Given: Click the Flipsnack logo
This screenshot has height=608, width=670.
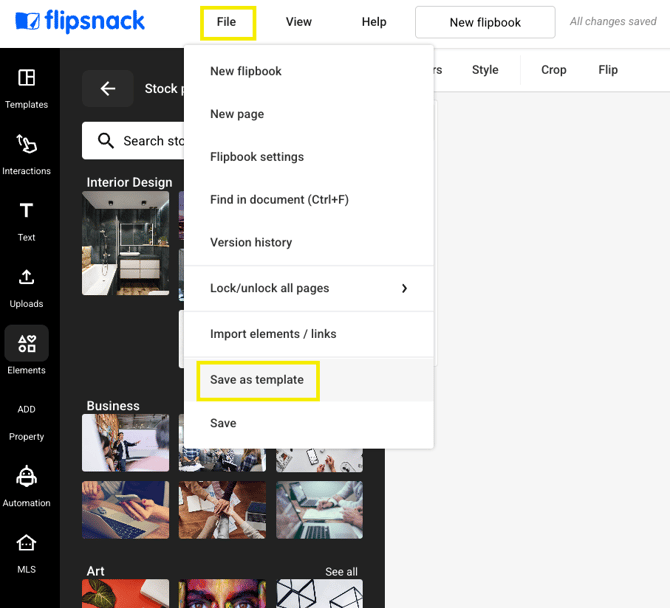Looking at the screenshot, I should [x=81, y=21].
